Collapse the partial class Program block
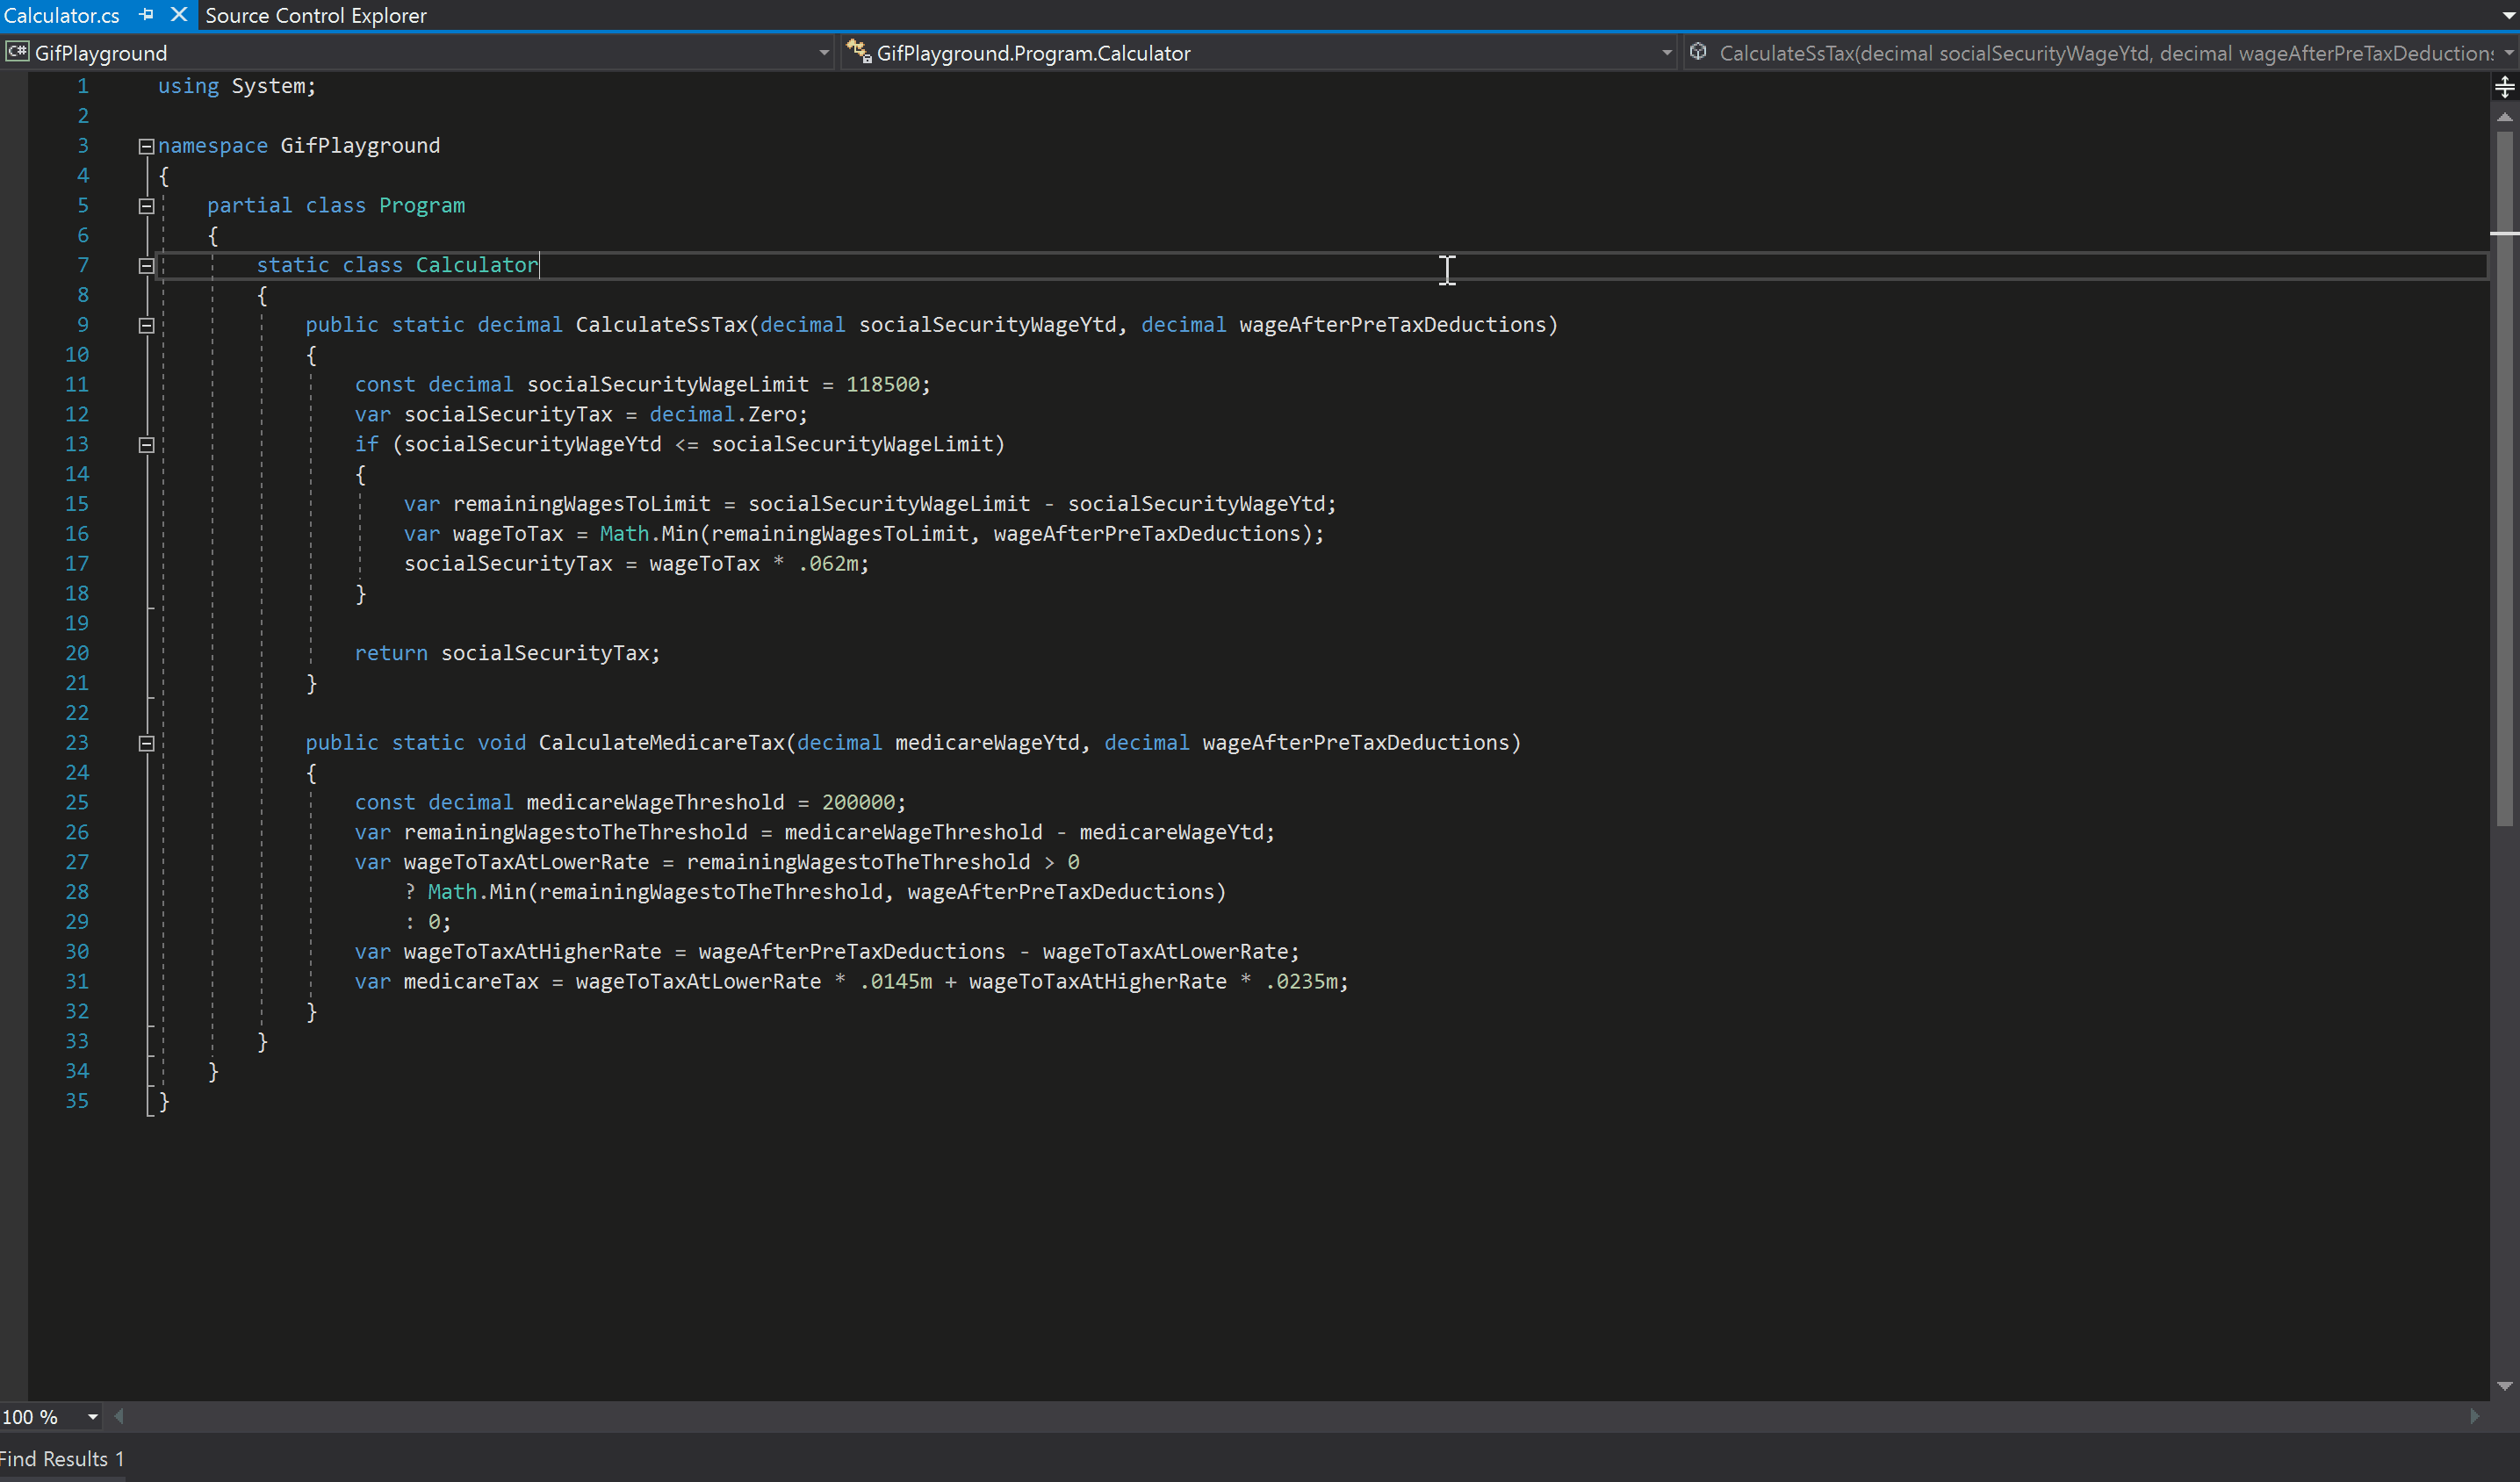This screenshot has width=2520, height=1482. click(146, 206)
